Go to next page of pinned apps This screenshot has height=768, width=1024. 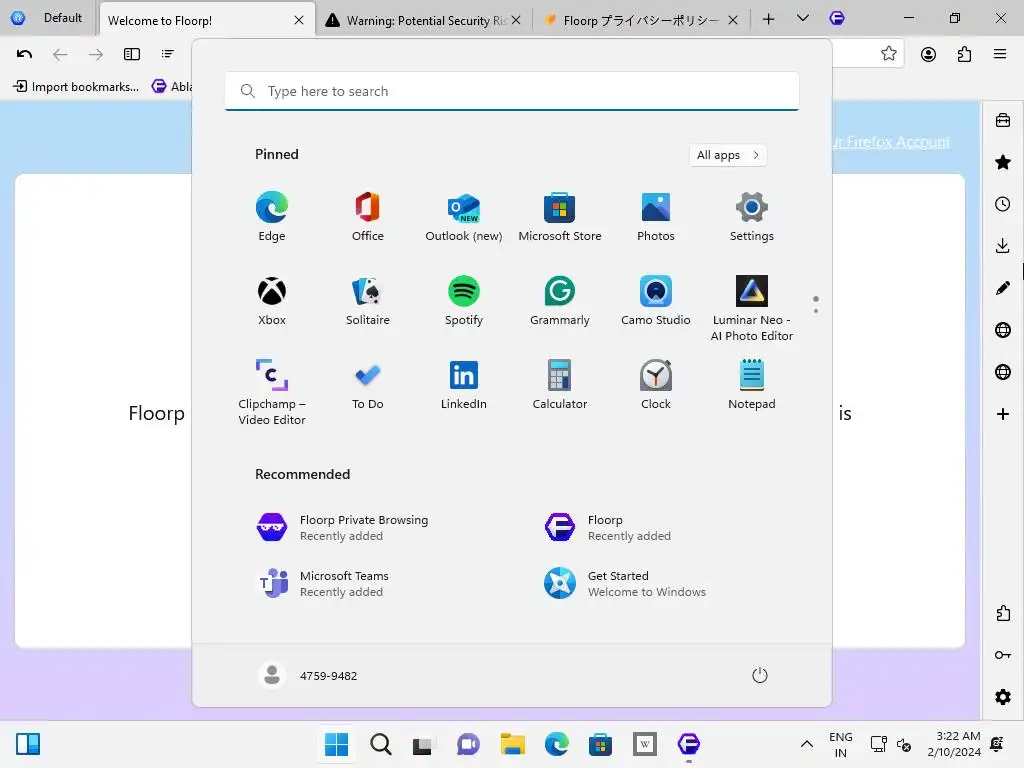816,311
